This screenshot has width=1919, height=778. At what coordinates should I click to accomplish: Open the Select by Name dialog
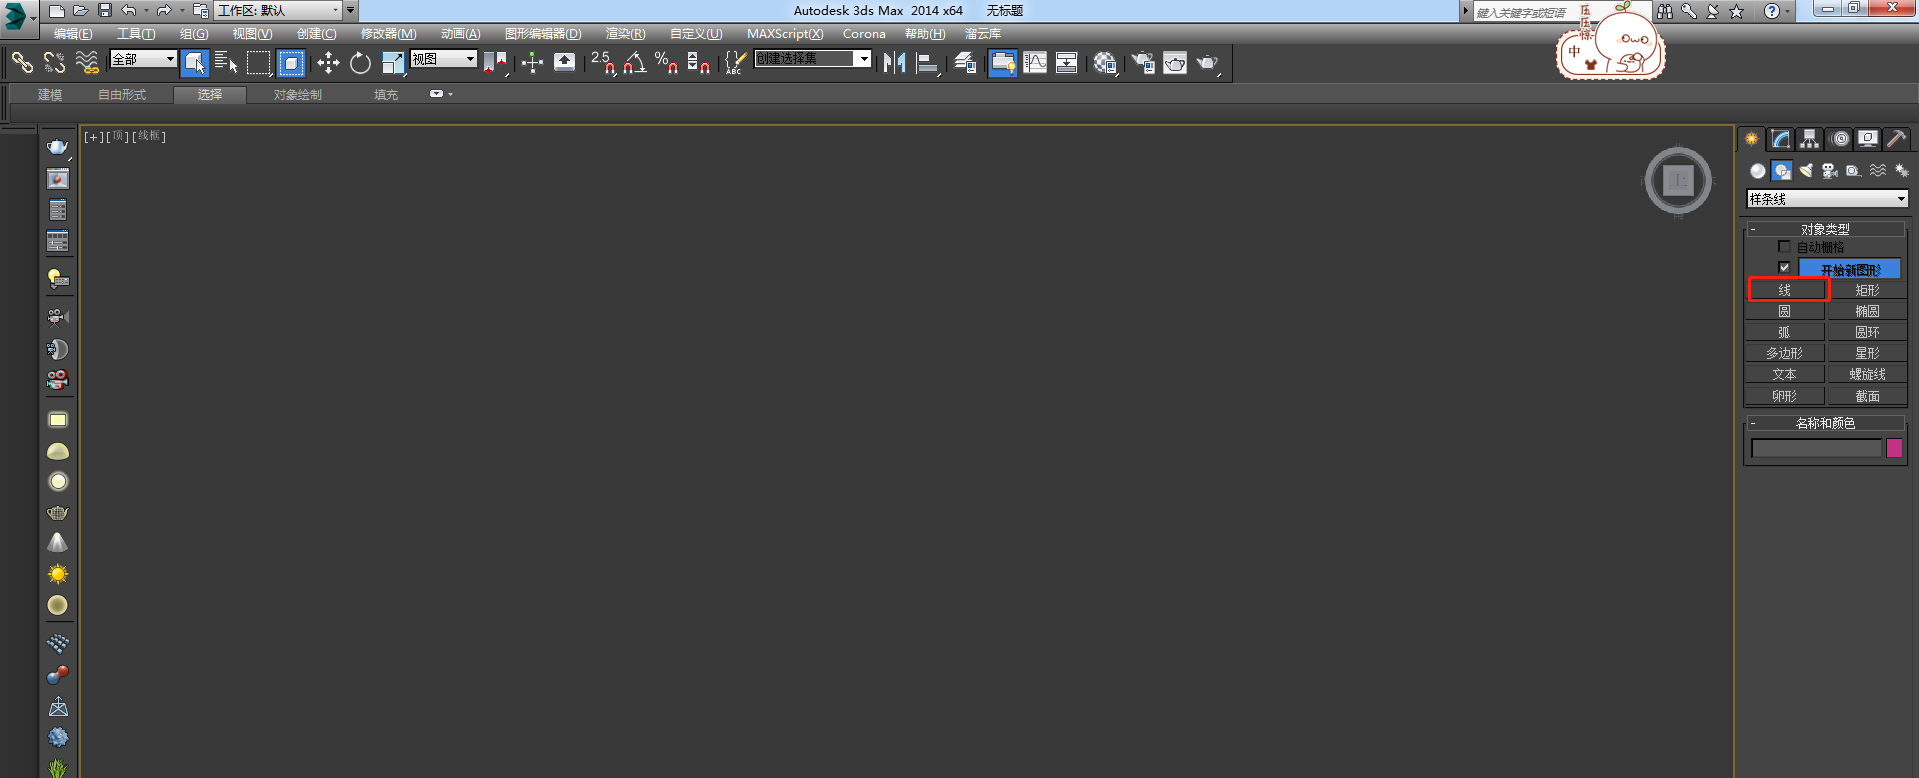(x=227, y=63)
